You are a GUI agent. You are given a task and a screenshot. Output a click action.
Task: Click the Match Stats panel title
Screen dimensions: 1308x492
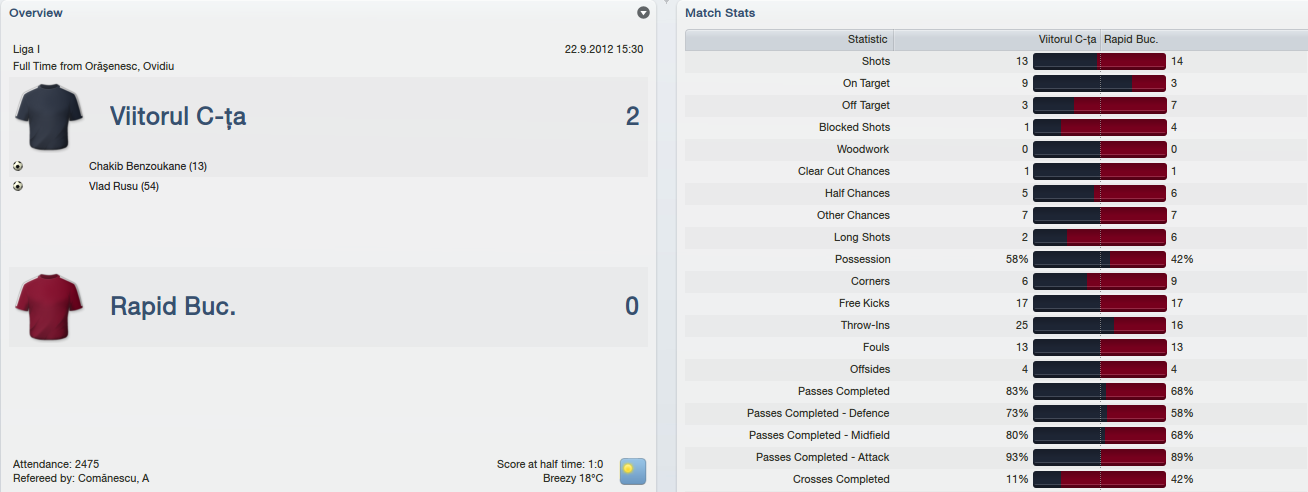(720, 13)
